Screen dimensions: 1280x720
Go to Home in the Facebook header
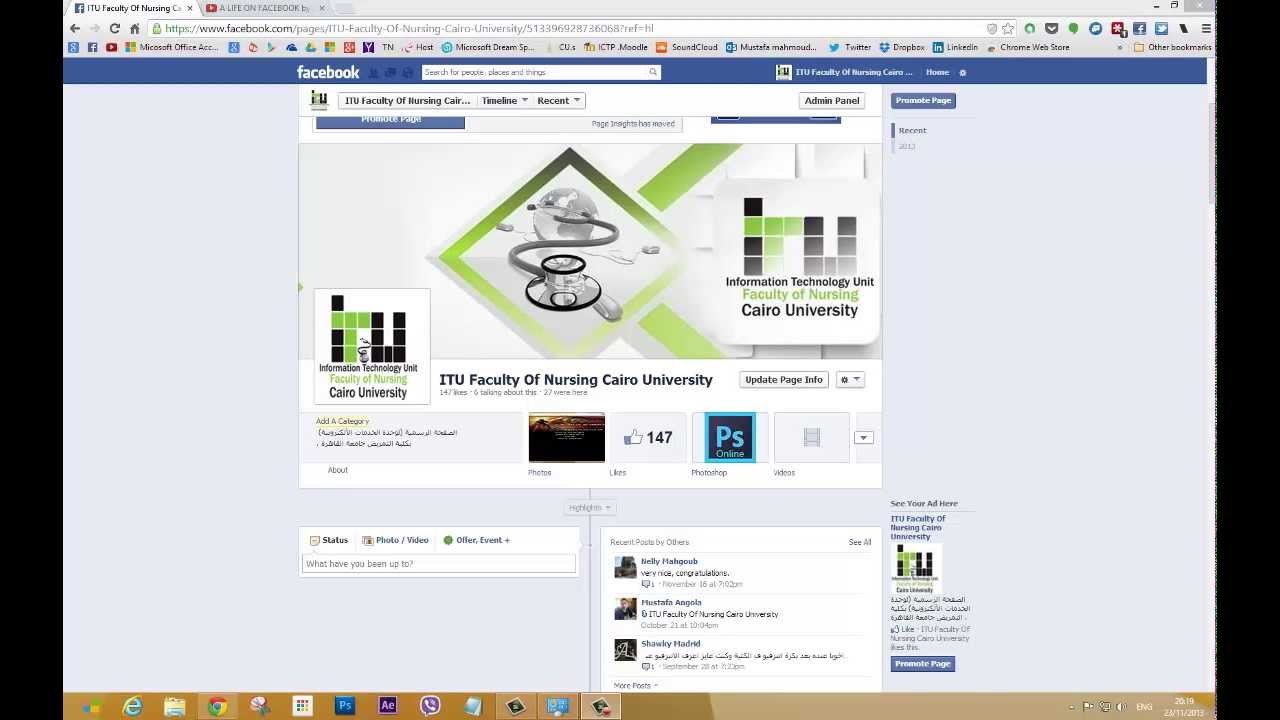[x=937, y=72]
